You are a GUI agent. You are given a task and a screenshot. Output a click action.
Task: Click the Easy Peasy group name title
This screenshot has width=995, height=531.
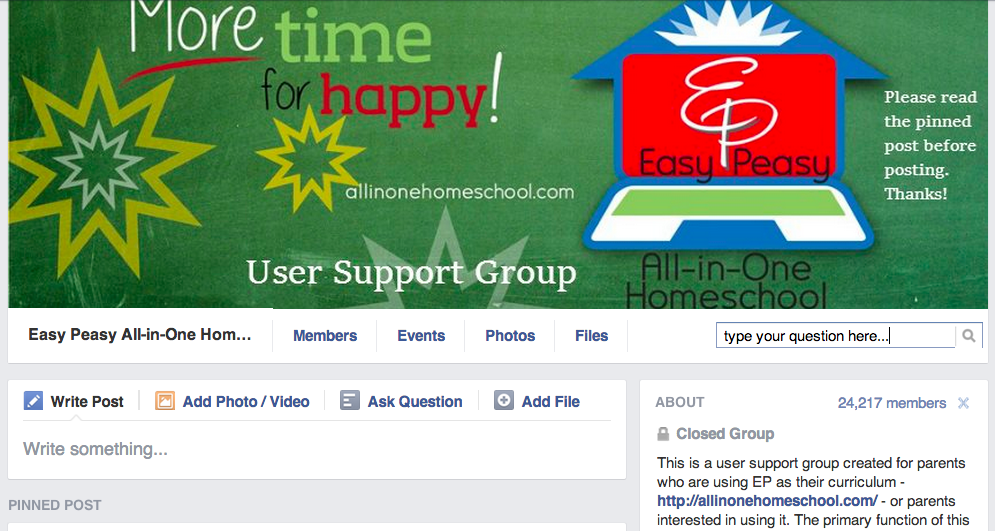[140, 334]
